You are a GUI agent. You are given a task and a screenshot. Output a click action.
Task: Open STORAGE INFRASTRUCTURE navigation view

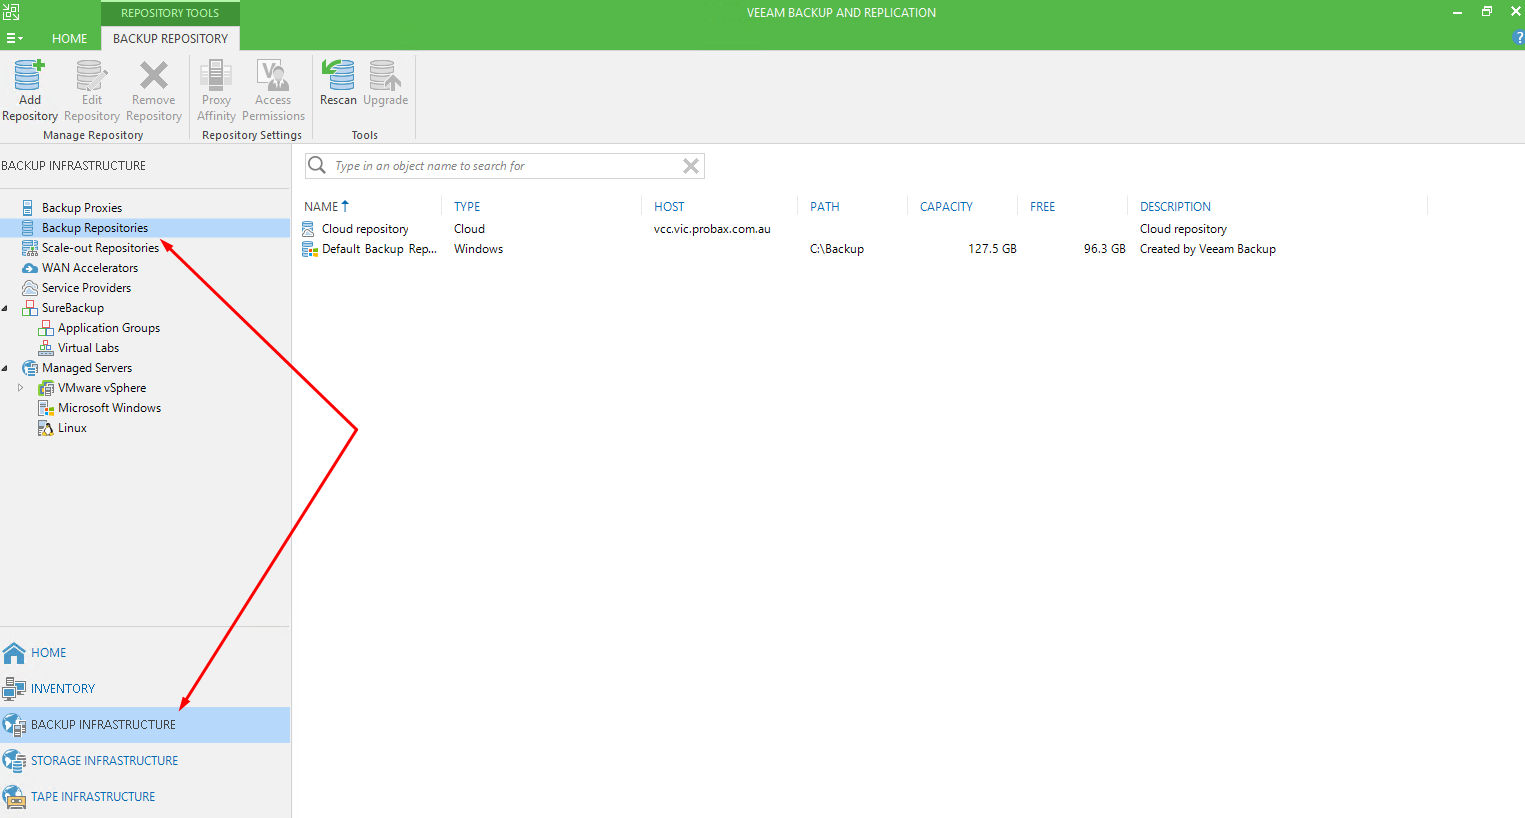[x=145, y=761]
